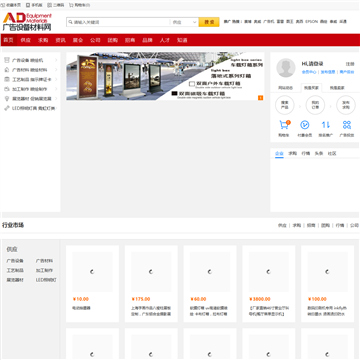This screenshot has height=360, width=360.
Task: Show the QR code (二维码) icon
Action: pos(49,5)
